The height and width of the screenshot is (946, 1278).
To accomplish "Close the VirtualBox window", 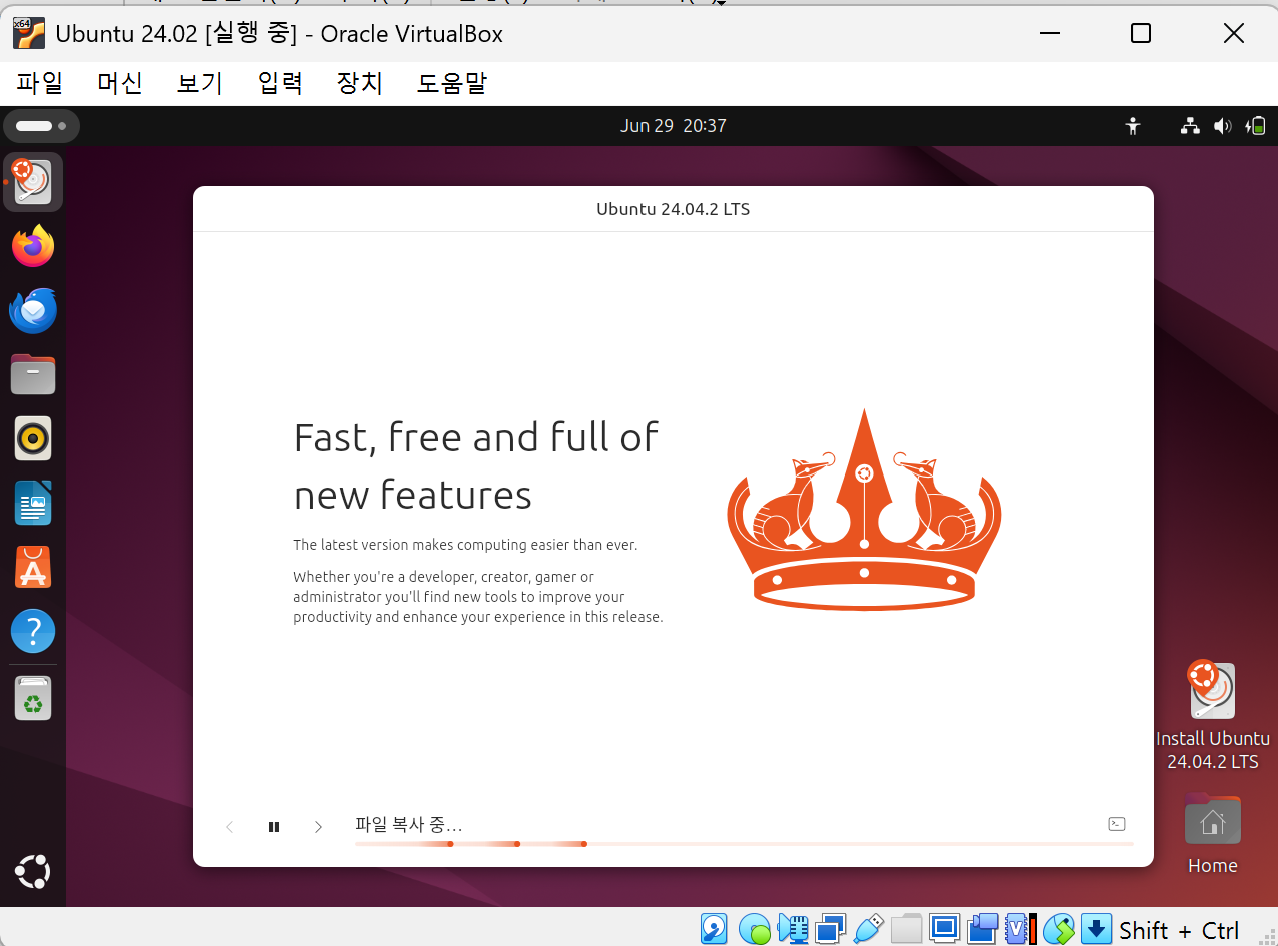I will pyautogui.click(x=1233, y=34).
